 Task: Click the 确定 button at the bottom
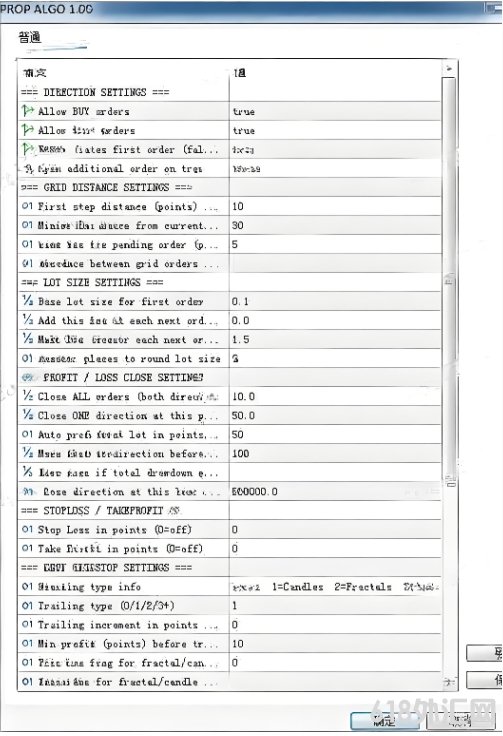[385, 721]
